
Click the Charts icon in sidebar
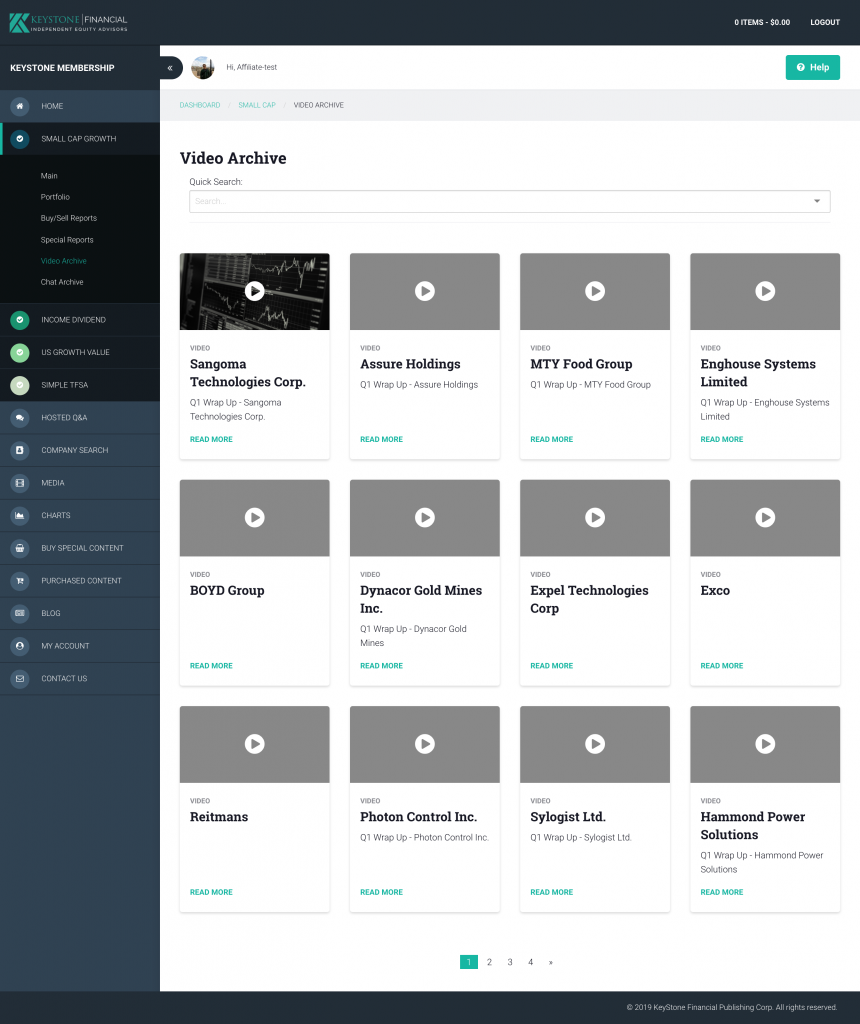click(20, 516)
